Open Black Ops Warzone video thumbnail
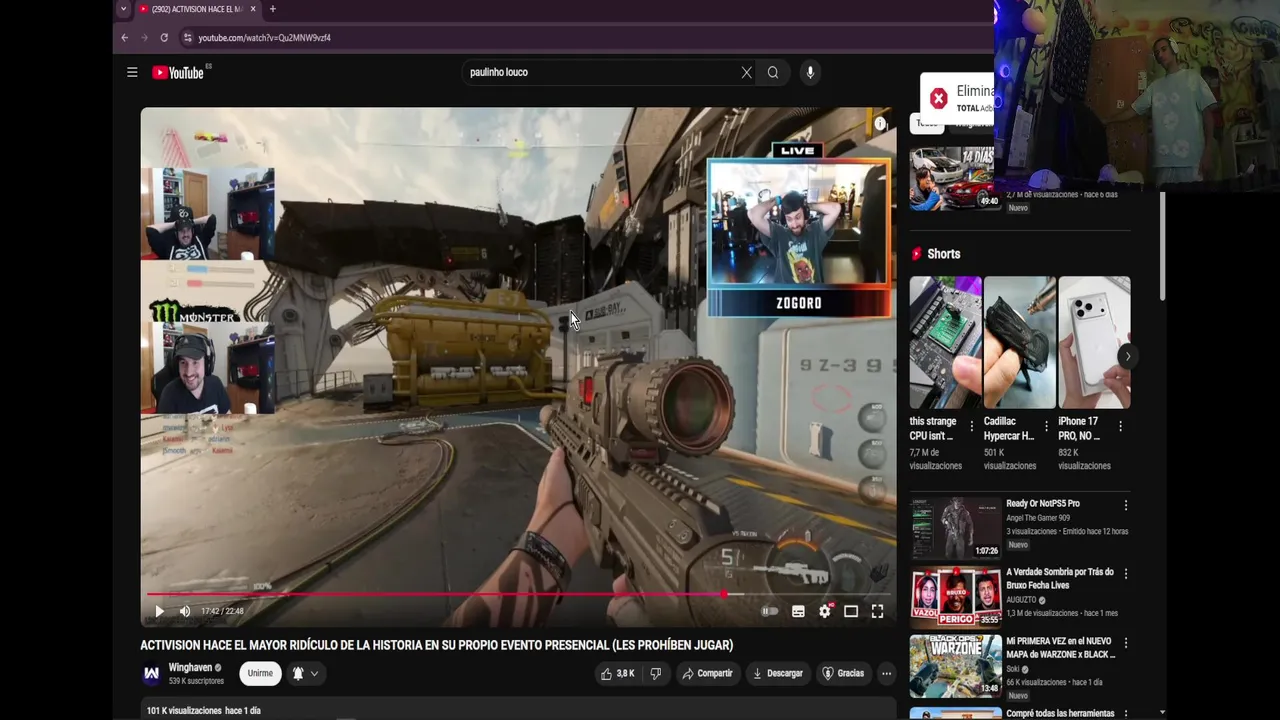The width and height of the screenshot is (1280, 720). (x=955, y=666)
